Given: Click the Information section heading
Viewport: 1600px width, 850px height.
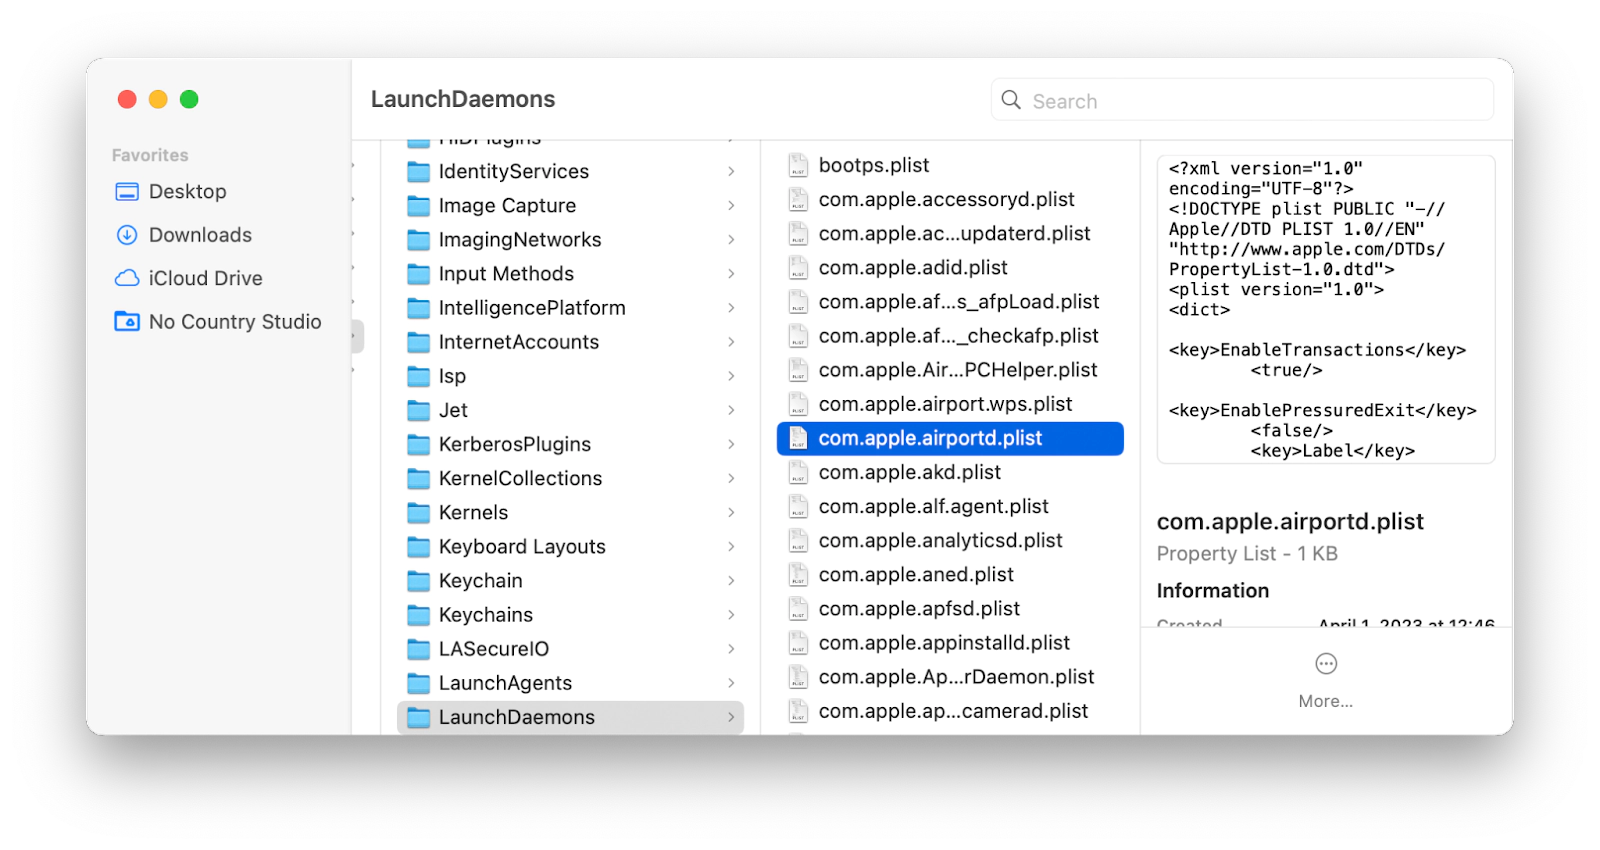Looking at the screenshot, I should (1213, 591).
